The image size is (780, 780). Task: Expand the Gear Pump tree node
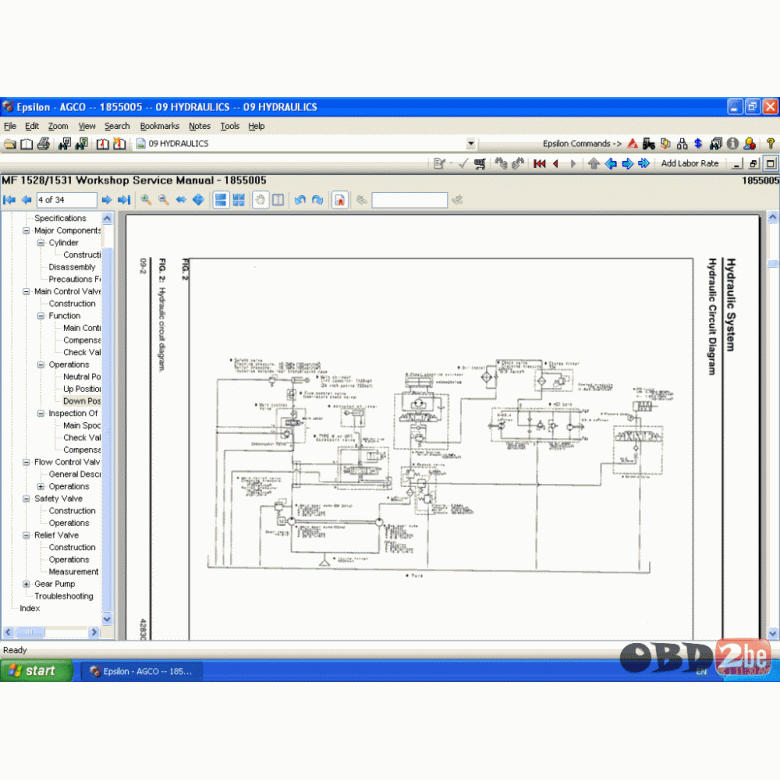[x=26, y=584]
